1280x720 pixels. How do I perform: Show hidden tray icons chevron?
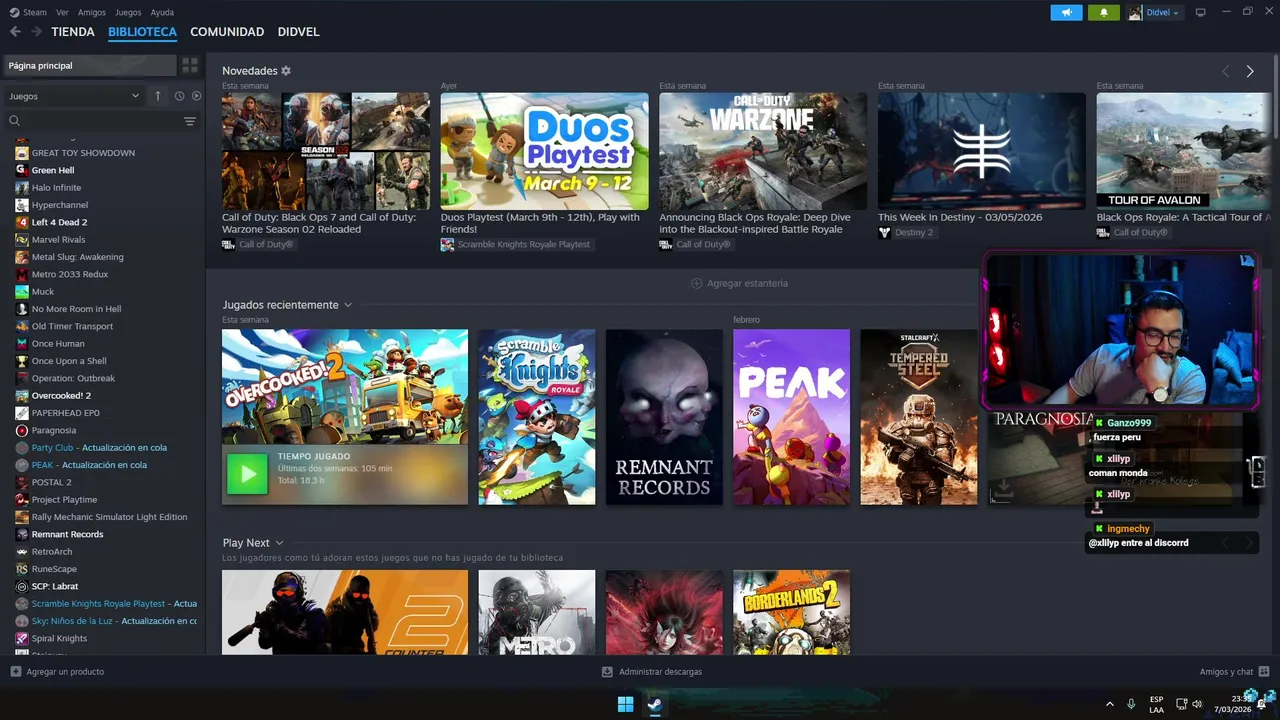click(x=1109, y=704)
